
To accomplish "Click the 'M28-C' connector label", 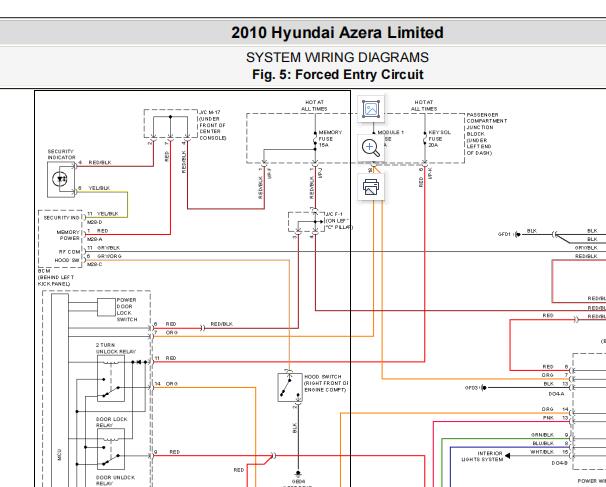I will click(x=95, y=264).
